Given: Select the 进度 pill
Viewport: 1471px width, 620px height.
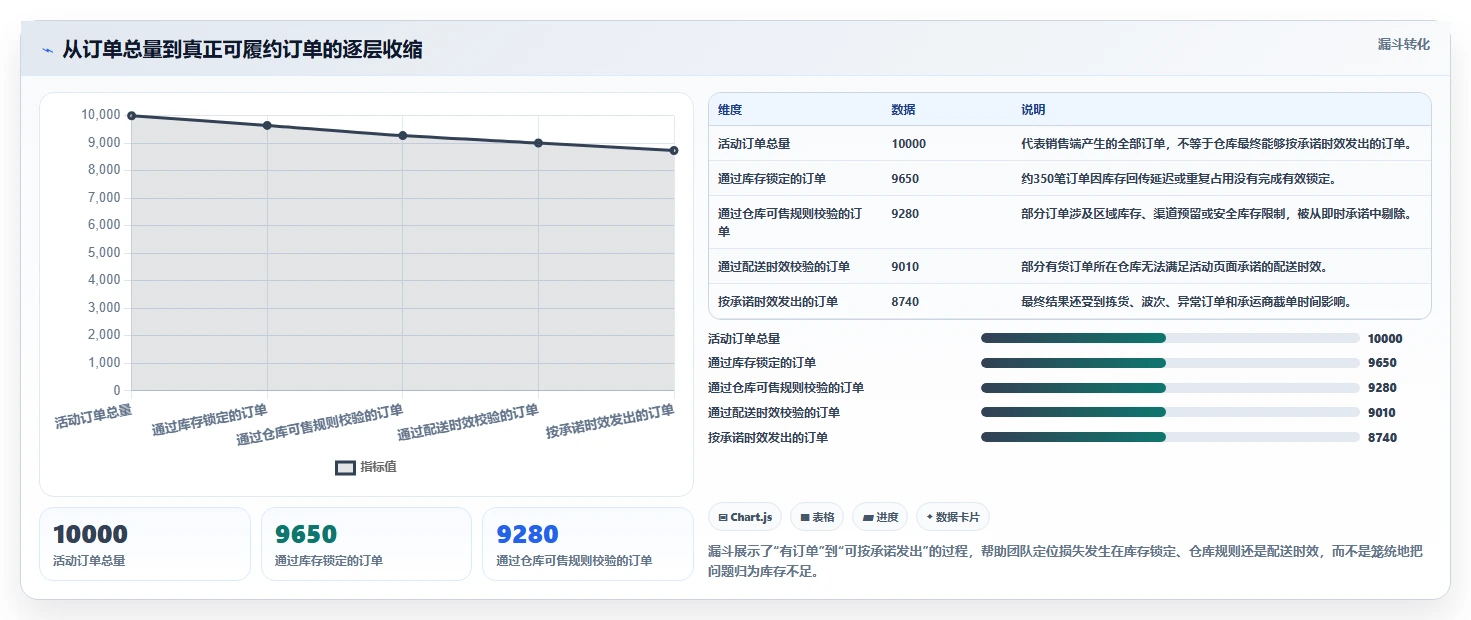Looking at the screenshot, I should tap(880, 517).
